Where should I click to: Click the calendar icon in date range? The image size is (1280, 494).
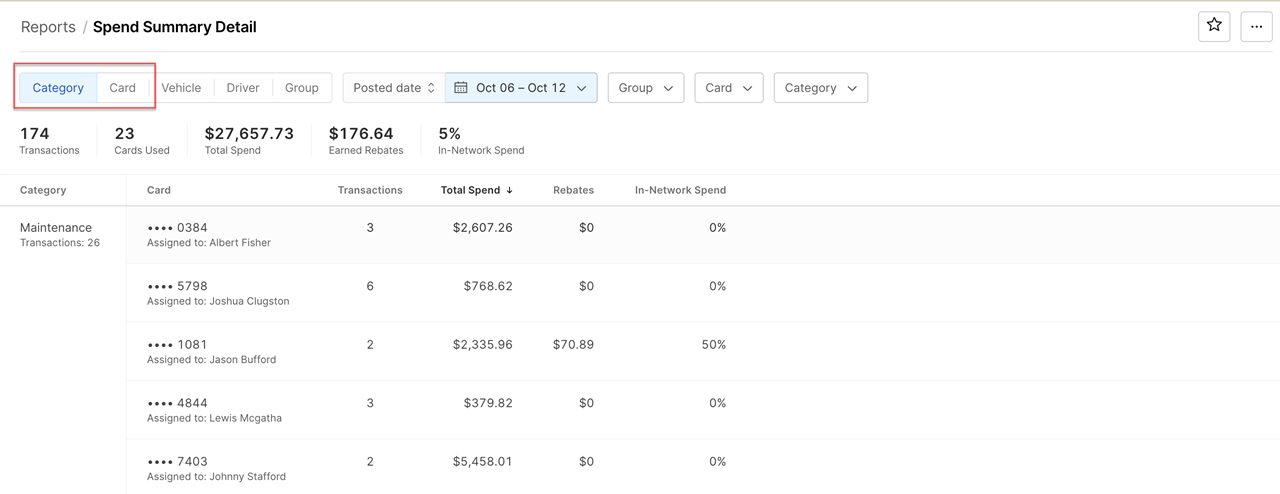461,88
